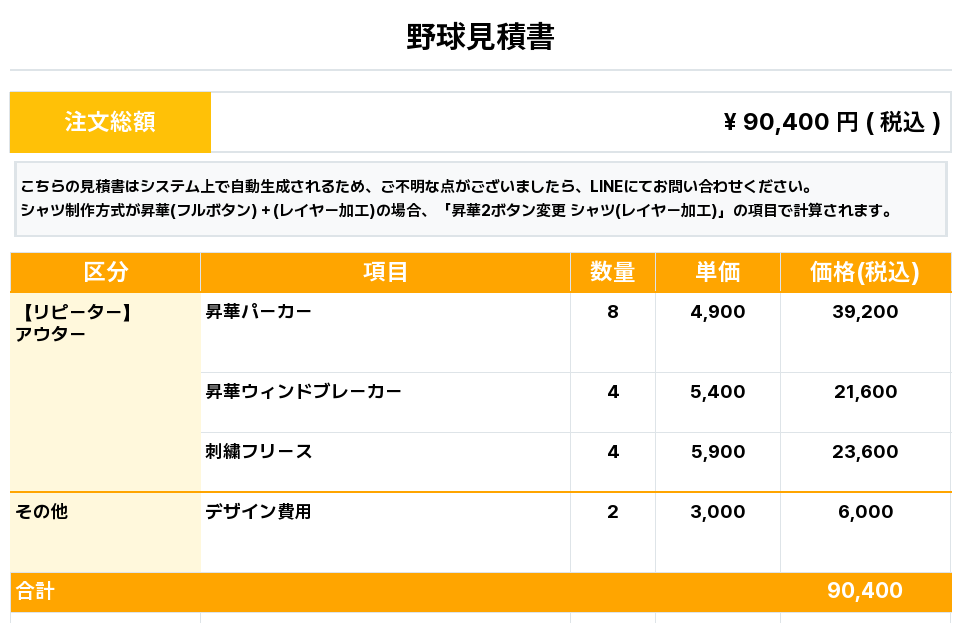
Task: Click the 23,600 price cell
Action: [x=865, y=452]
